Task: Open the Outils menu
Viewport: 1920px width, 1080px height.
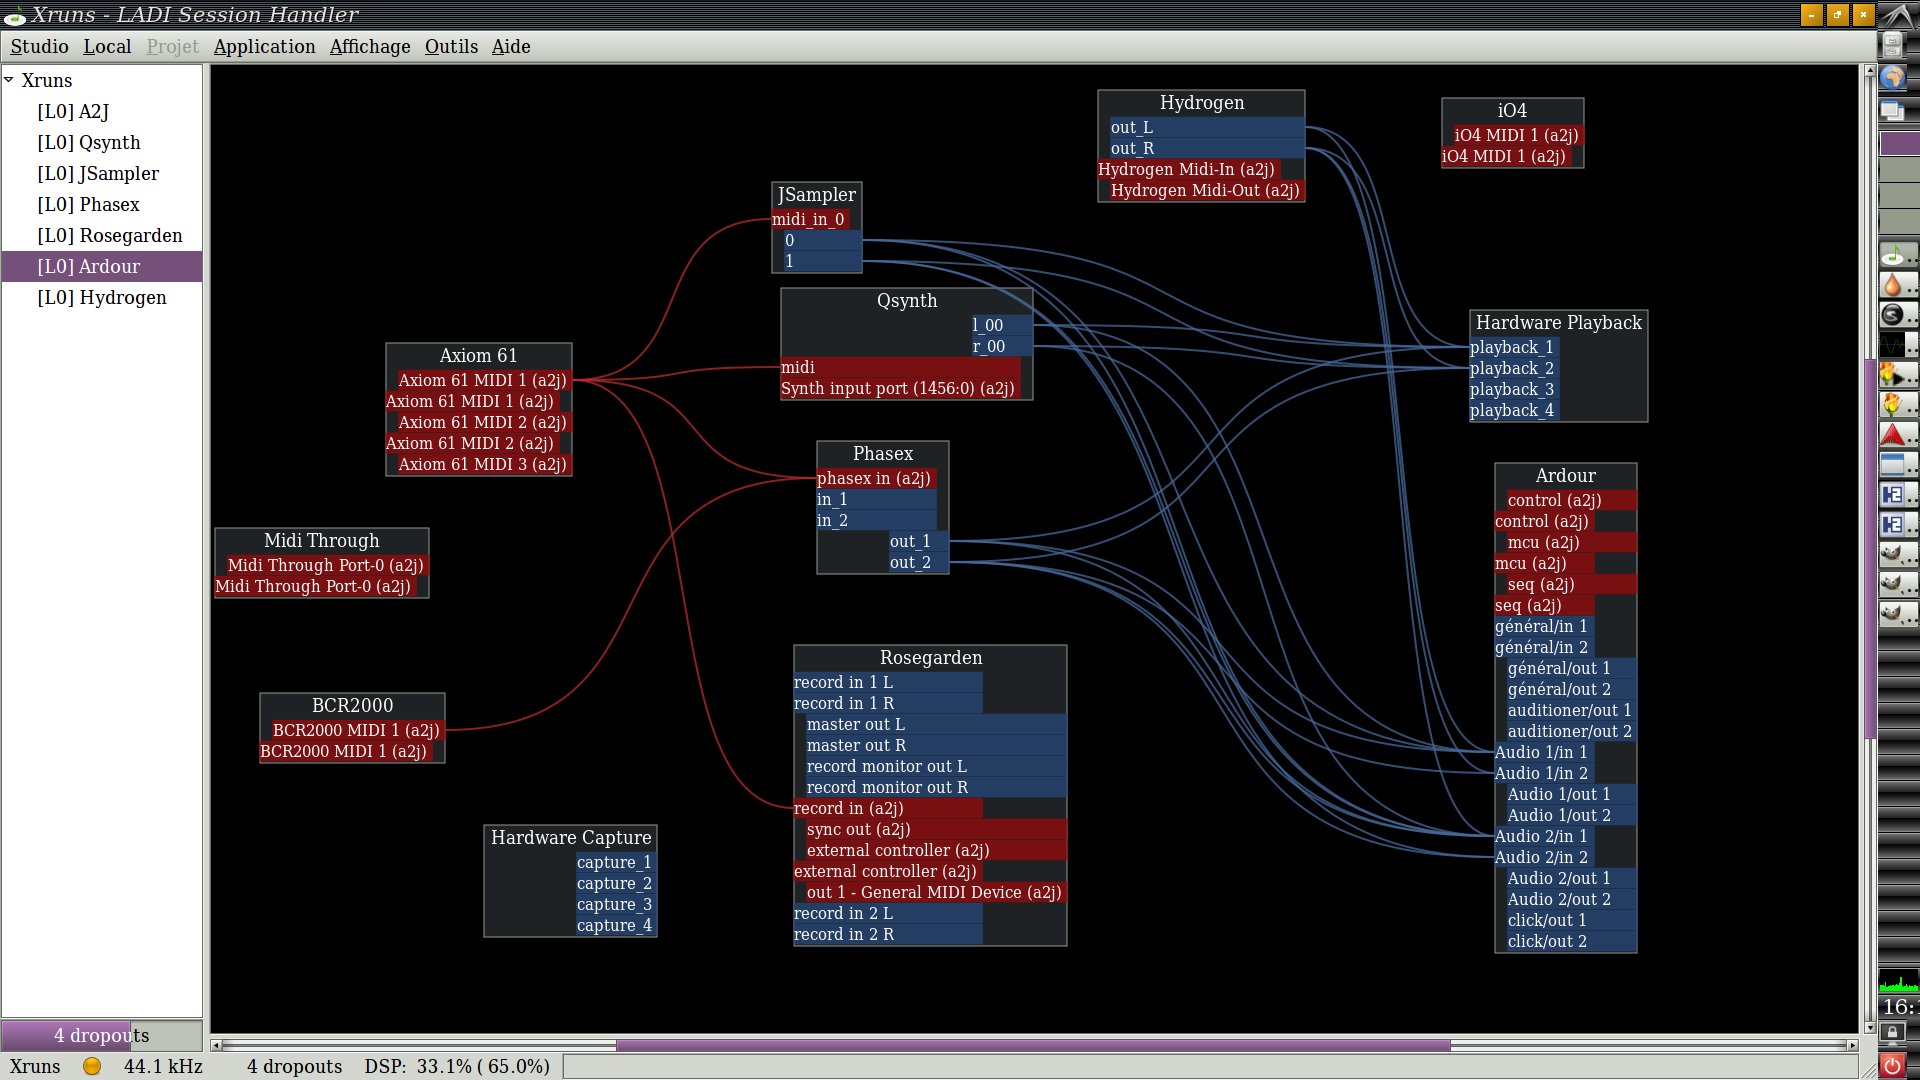Action: (451, 47)
